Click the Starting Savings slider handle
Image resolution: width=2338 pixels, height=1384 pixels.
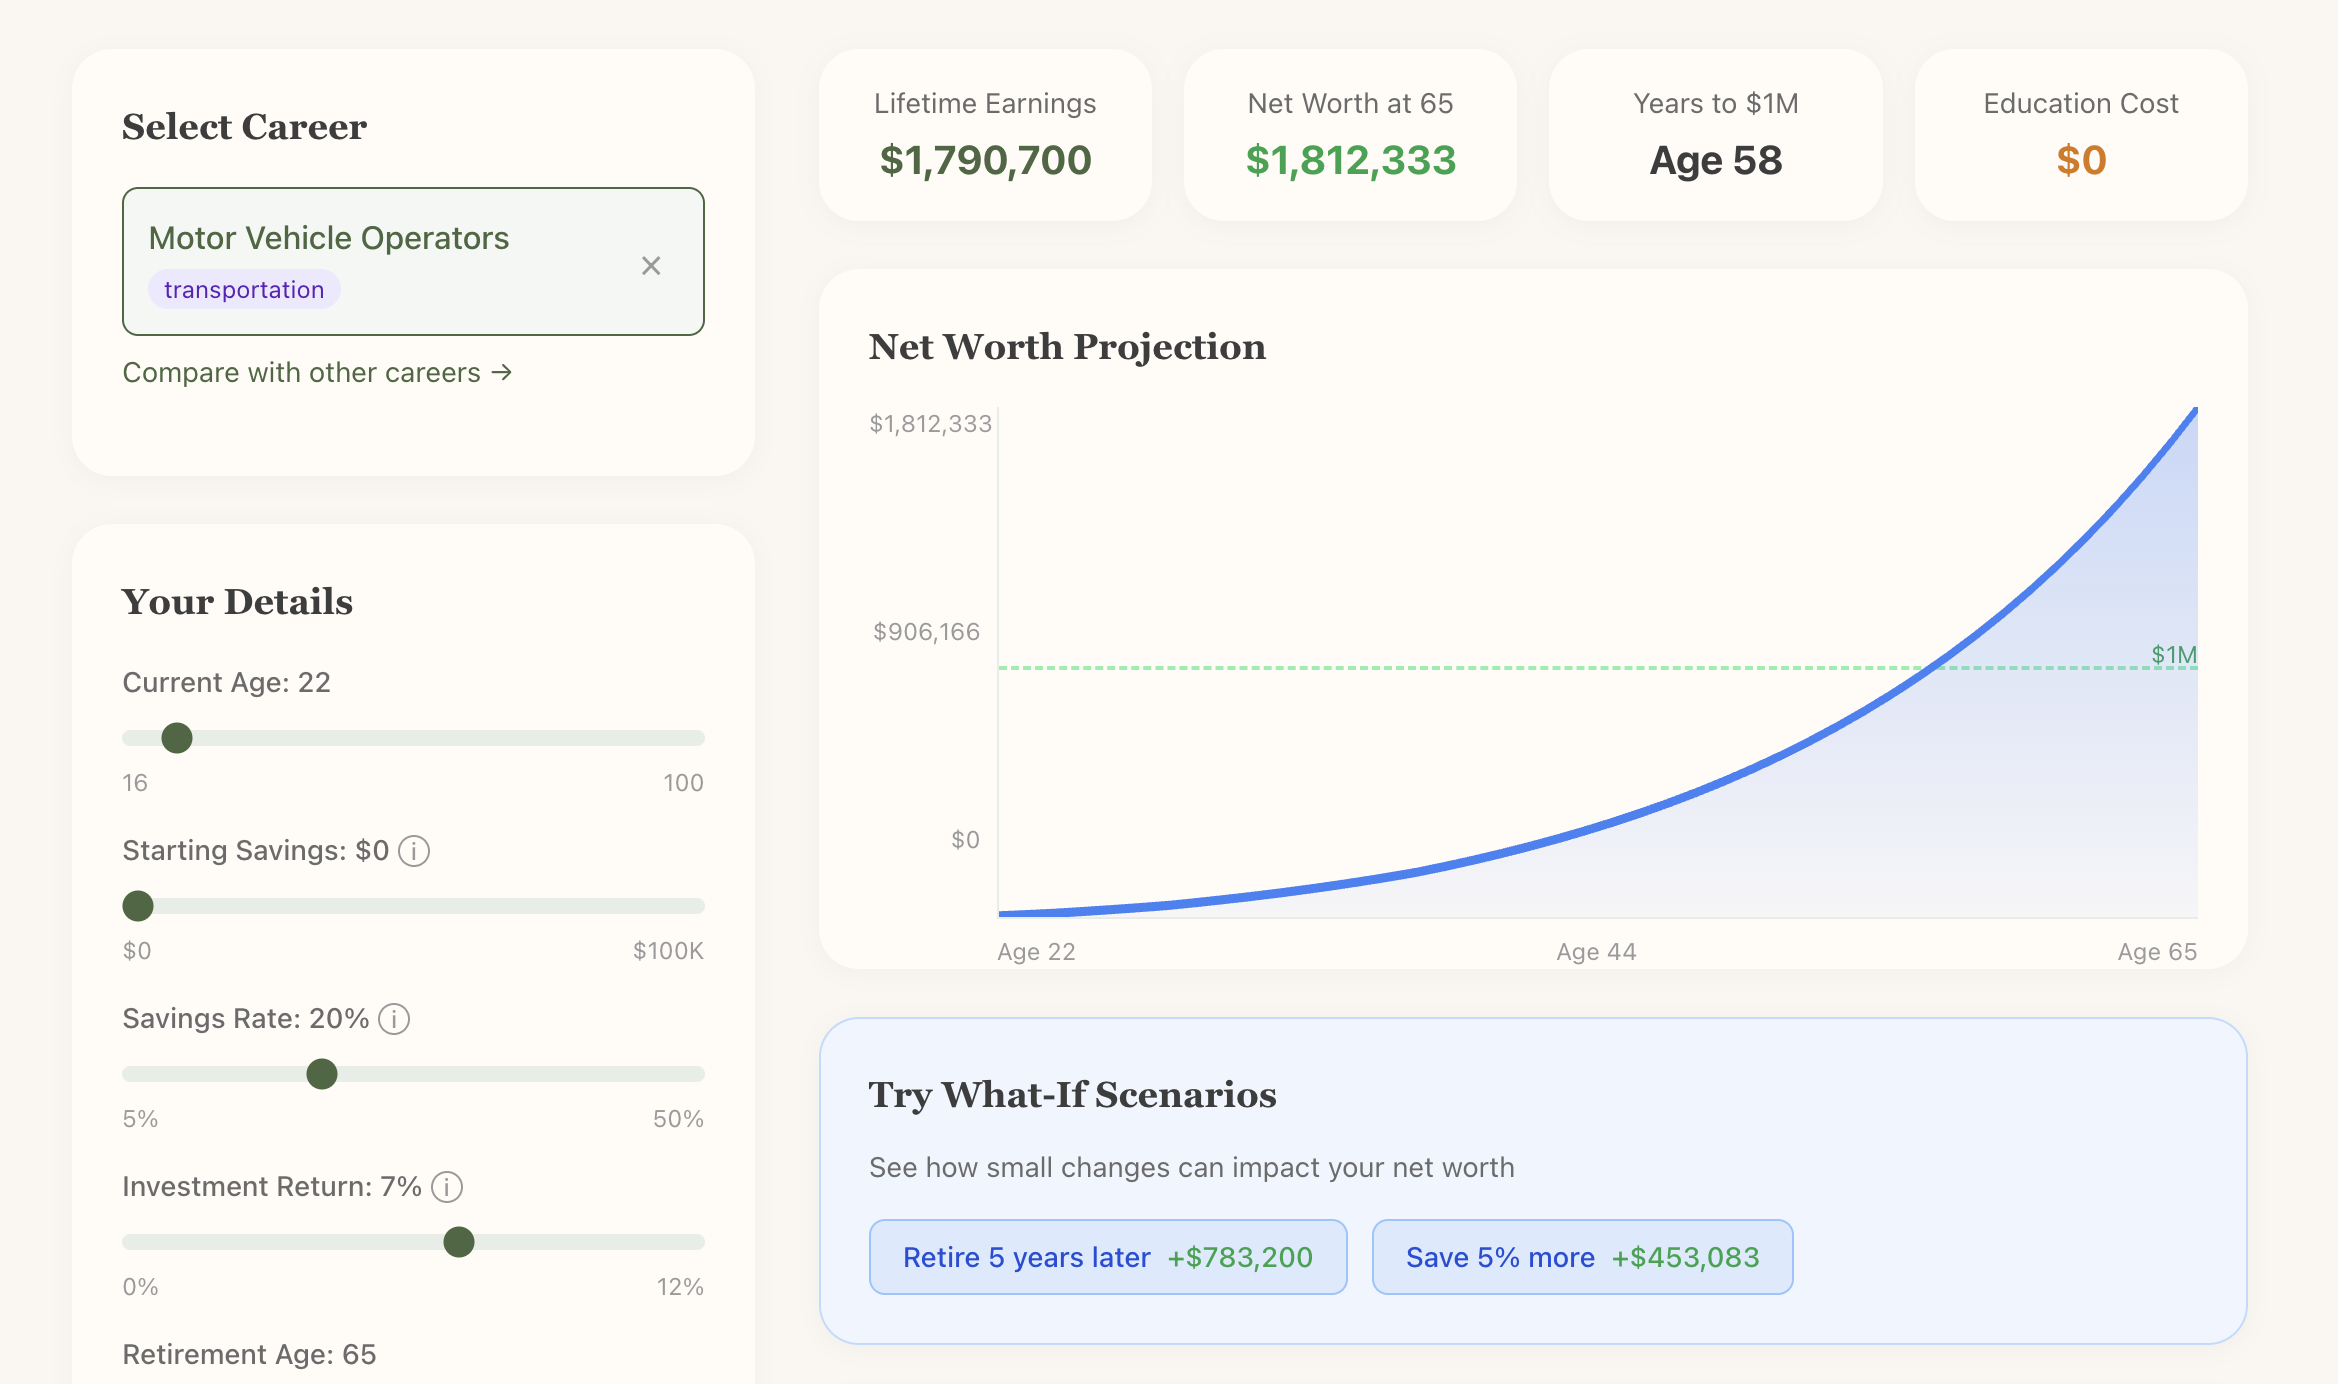(138, 905)
